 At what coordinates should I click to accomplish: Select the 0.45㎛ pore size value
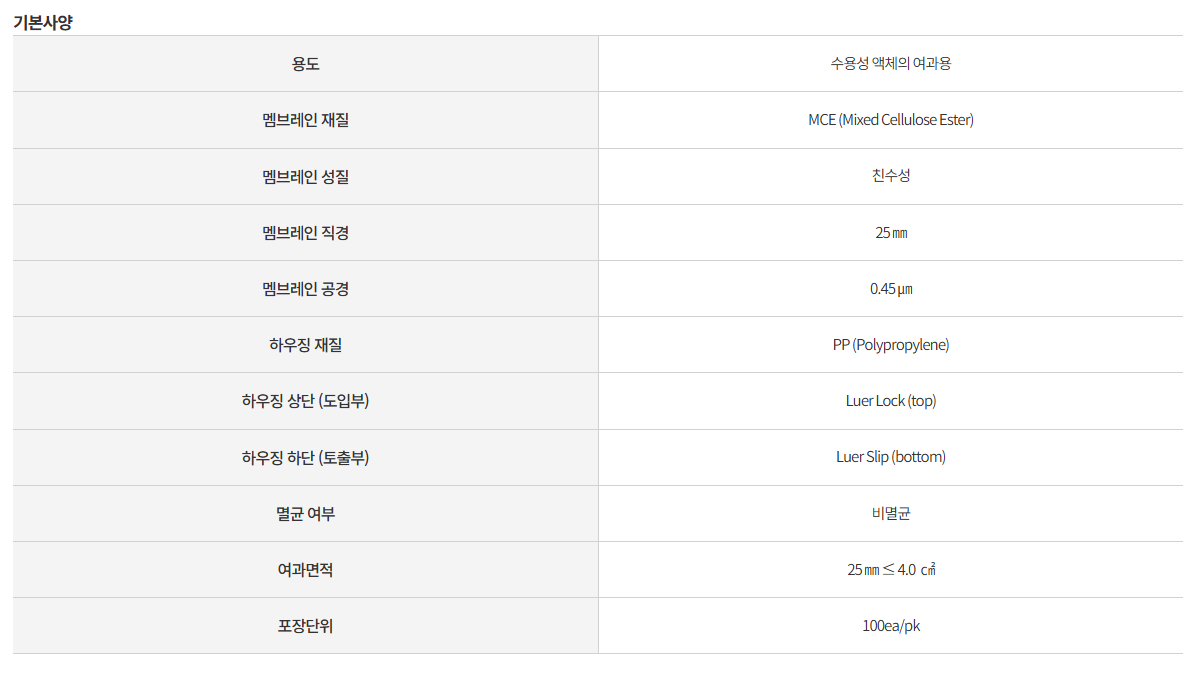(x=891, y=289)
